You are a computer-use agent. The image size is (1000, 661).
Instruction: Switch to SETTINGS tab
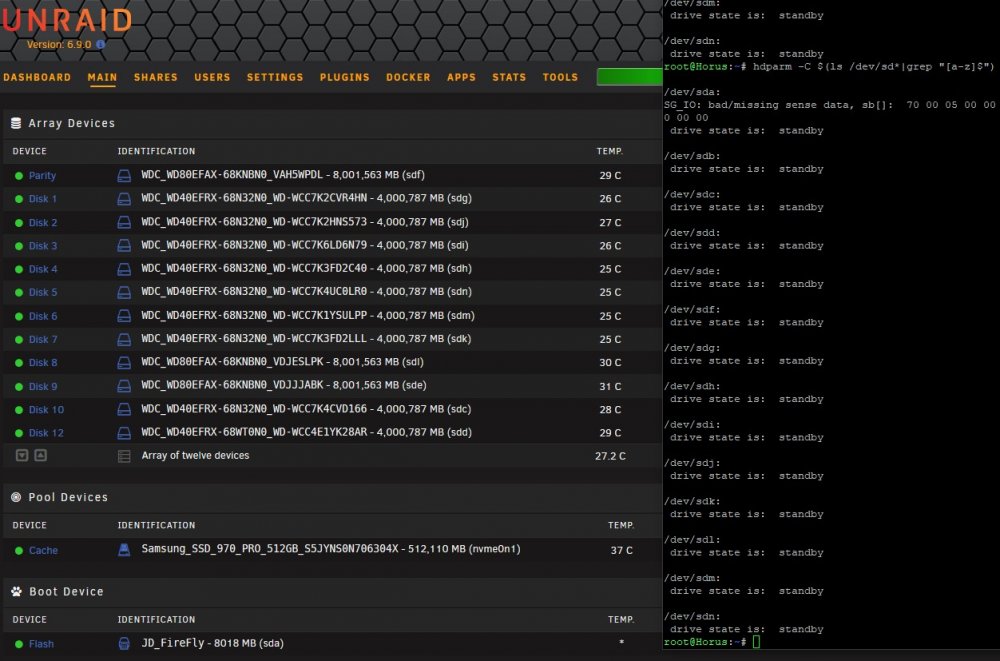[275, 77]
